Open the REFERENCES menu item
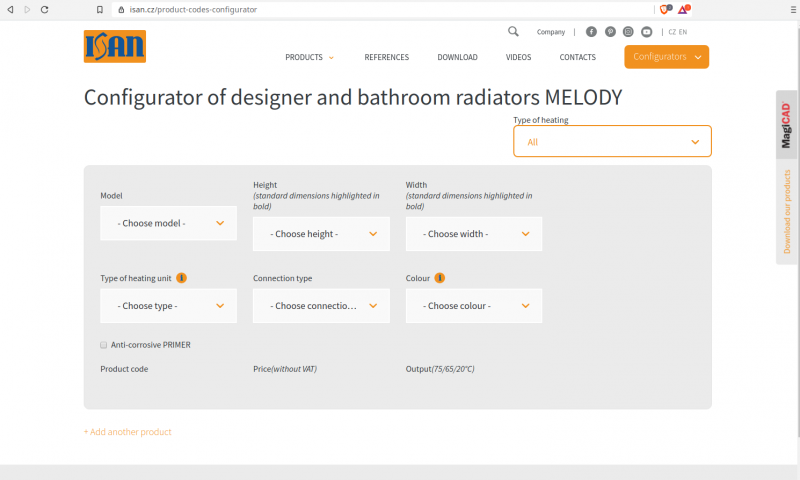This screenshot has width=800, height=480. [x=387, y=57]
